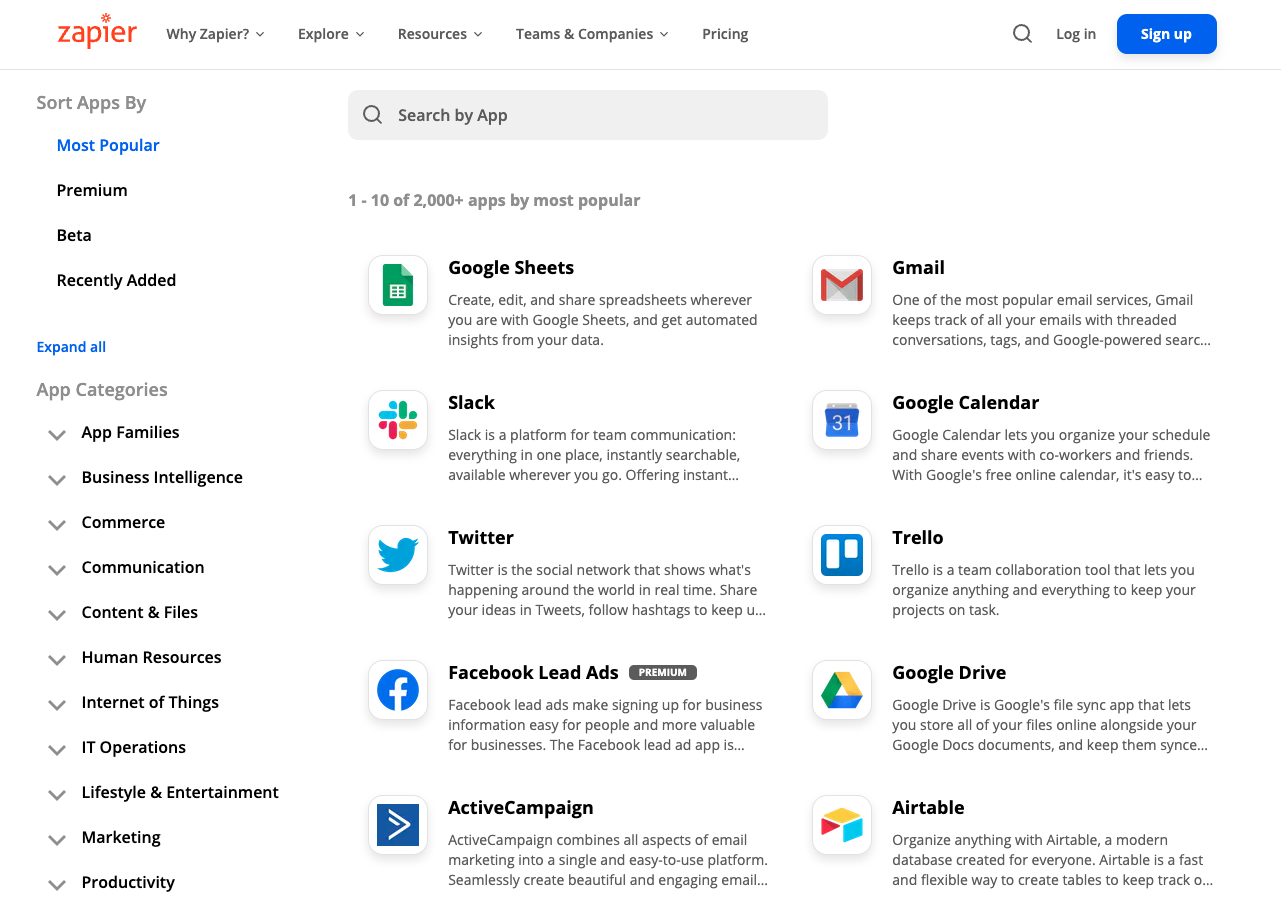
Task: Open the Google Sheets title link
Action: 511,268
